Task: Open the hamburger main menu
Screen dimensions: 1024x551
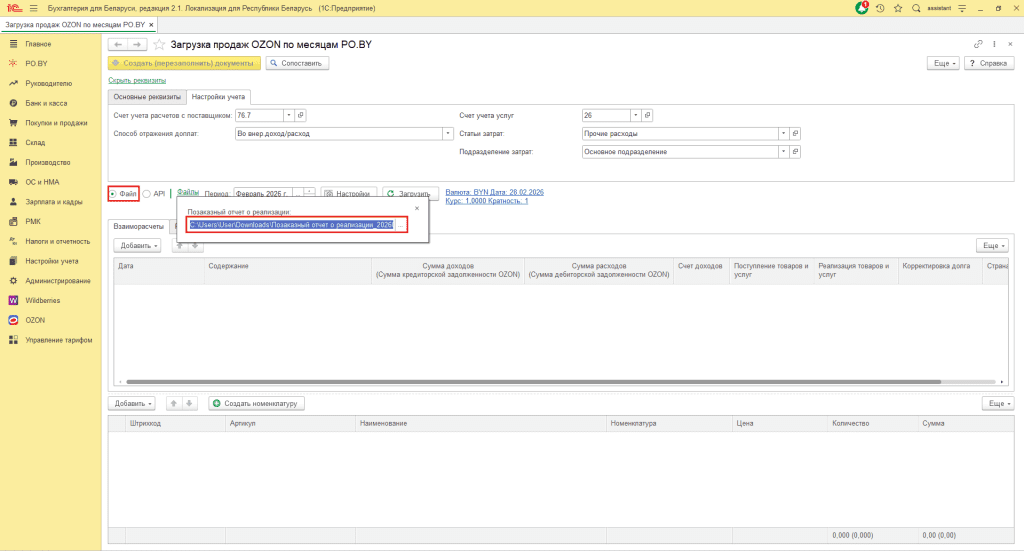Action: (x=33, y=8)
